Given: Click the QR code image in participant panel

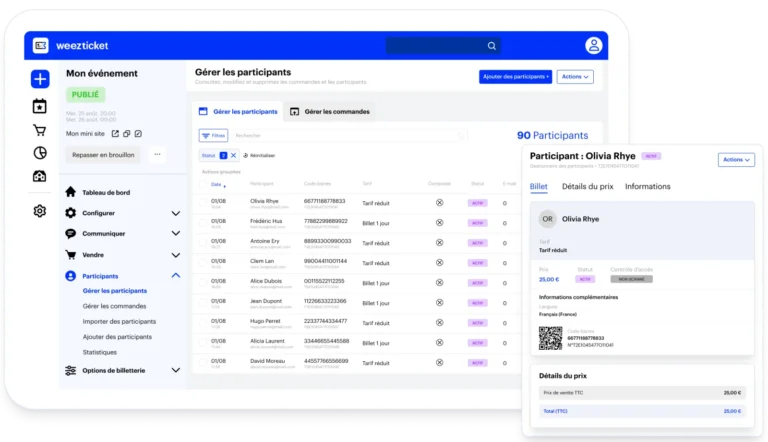Looking at the screenshot, I should pos(551,338).
